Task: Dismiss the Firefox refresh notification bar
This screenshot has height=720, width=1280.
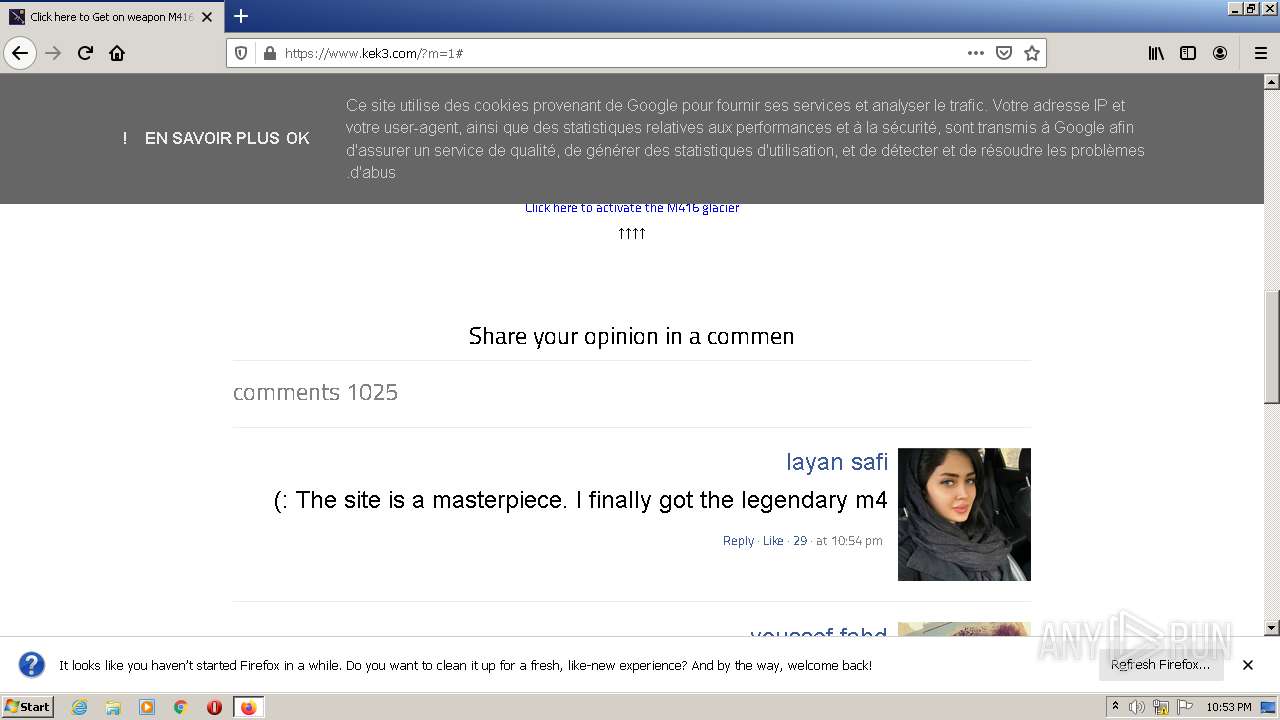Action: tap(1248, 665)
